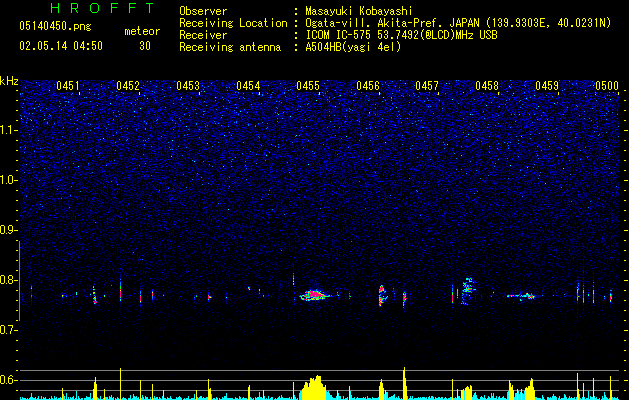The image size is (629, 400).
Task: Click the 0500 time marker
Action: click(607, 86)
